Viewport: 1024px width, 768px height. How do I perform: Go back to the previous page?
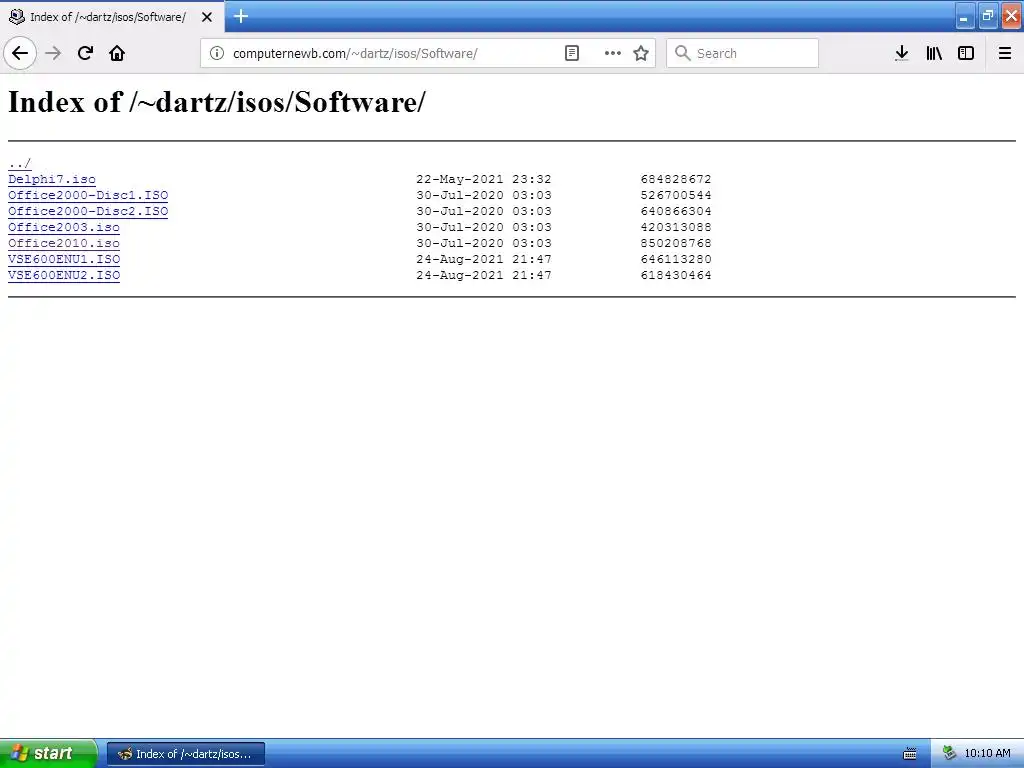point(20,53)
